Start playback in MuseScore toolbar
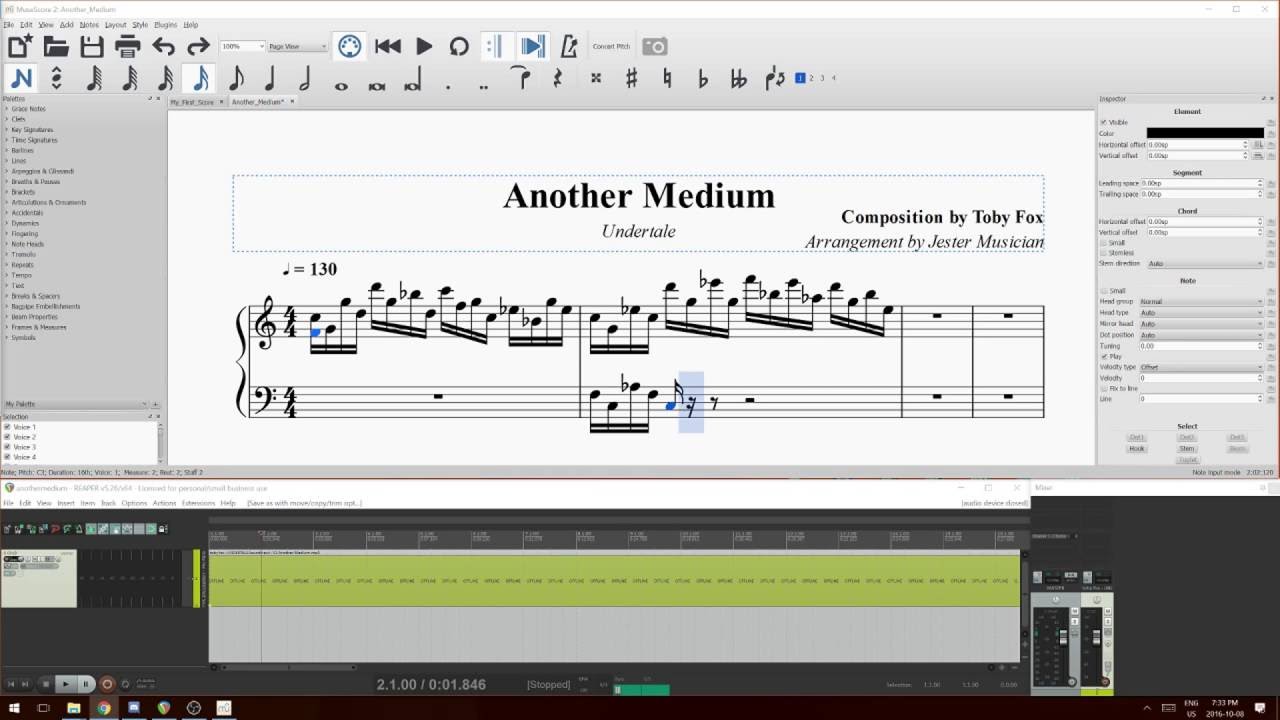Viewport: 1280px width, 720px height. (x=424, y=46)
